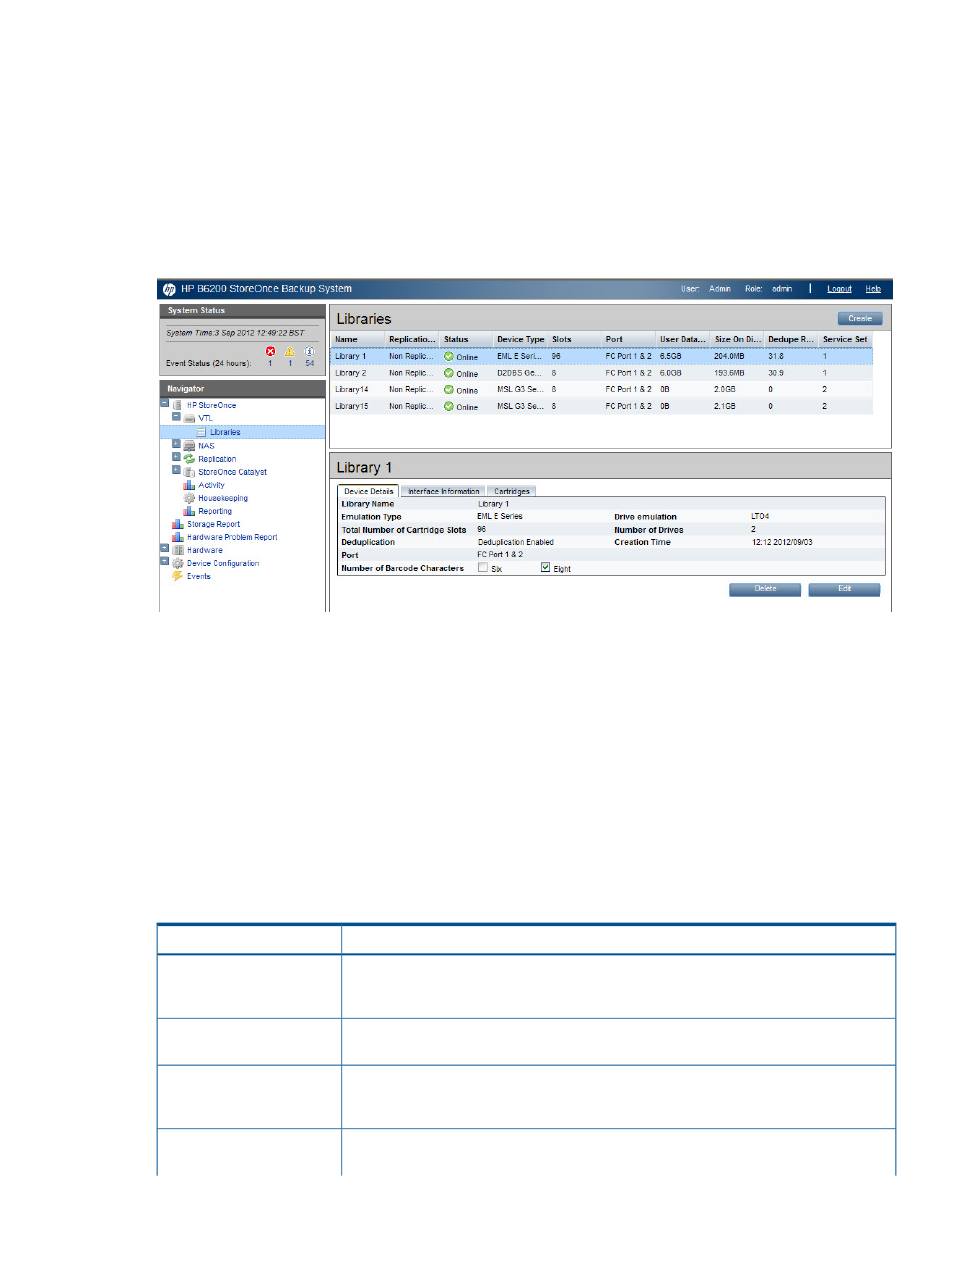Click the Activity bar chart icon
954x1270 pixels.
[189, 485]
